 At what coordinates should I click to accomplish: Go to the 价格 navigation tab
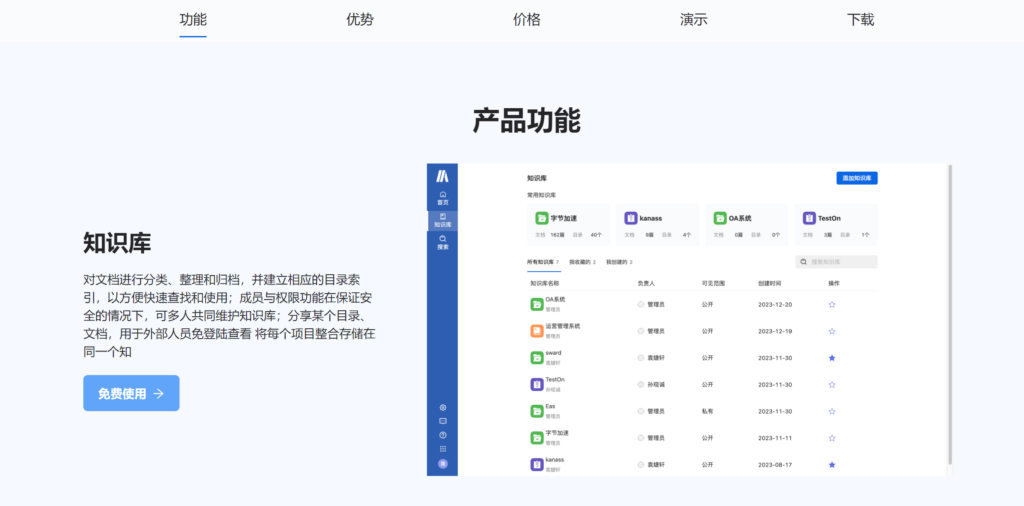click(527, 20)
